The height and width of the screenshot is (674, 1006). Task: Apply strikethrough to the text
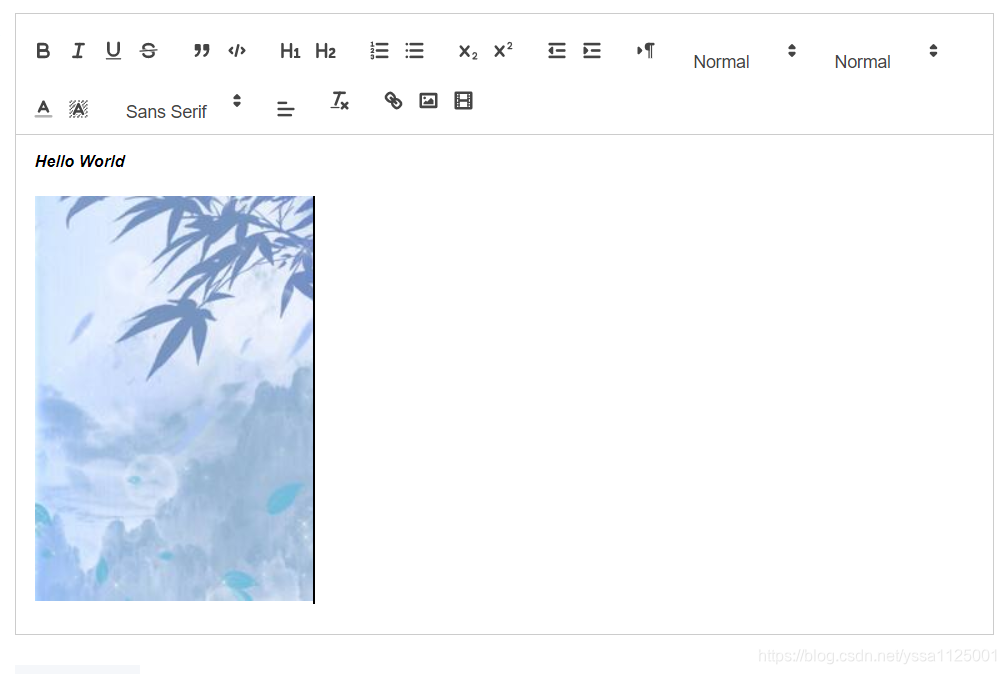pyautogui.click(x=148, y=50)
